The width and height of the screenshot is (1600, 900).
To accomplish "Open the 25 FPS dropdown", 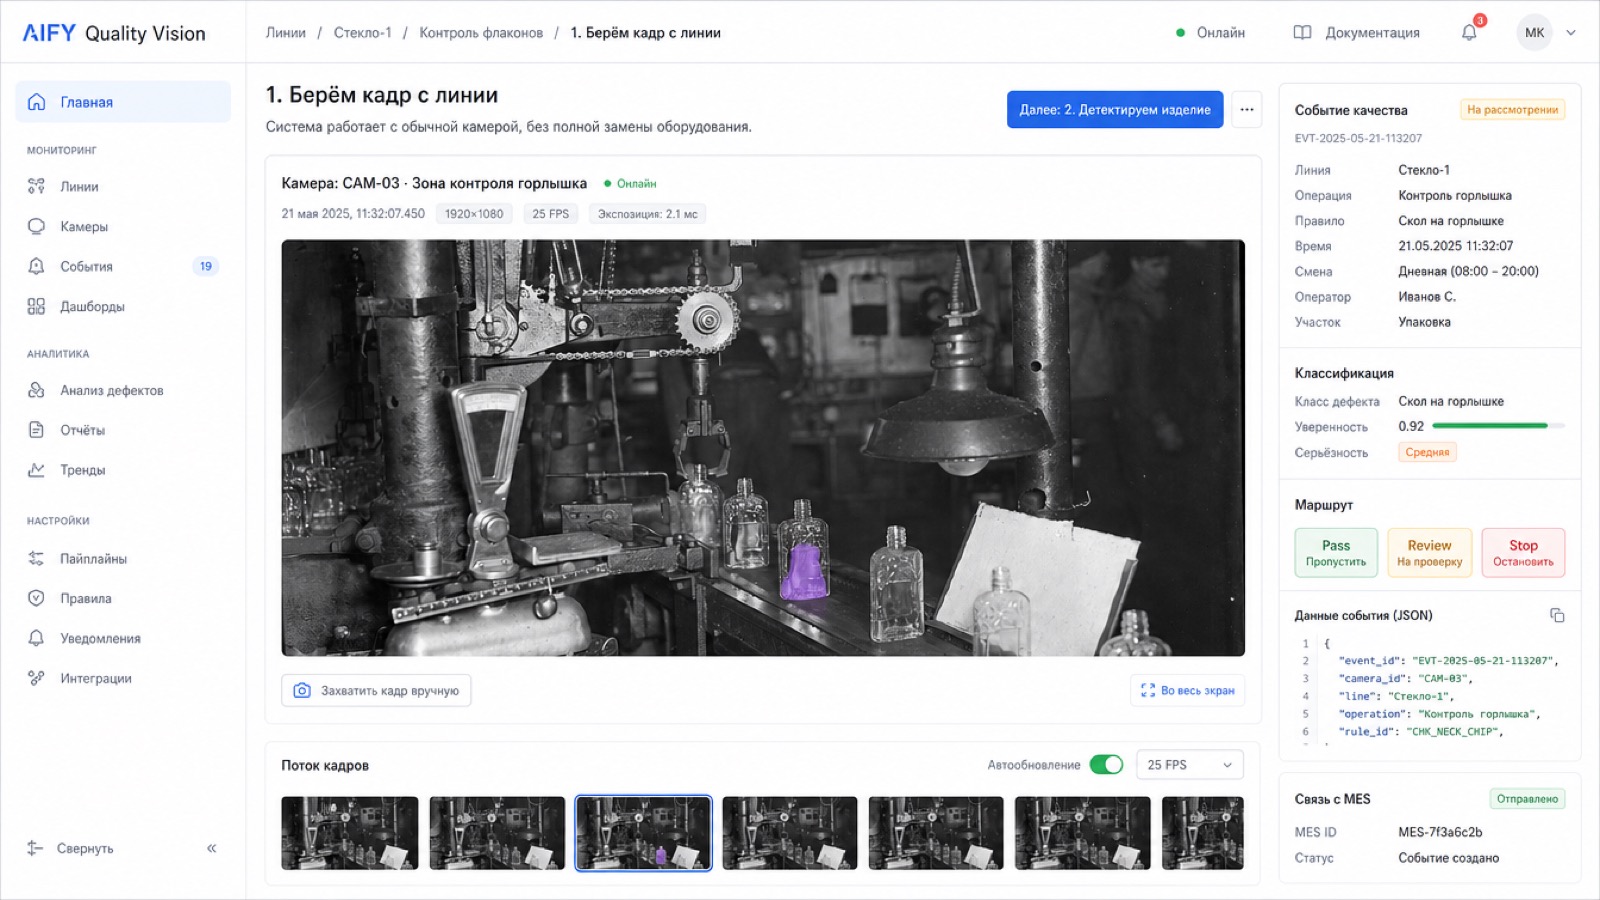I will pyautogui.click(x=1190, y=765).
